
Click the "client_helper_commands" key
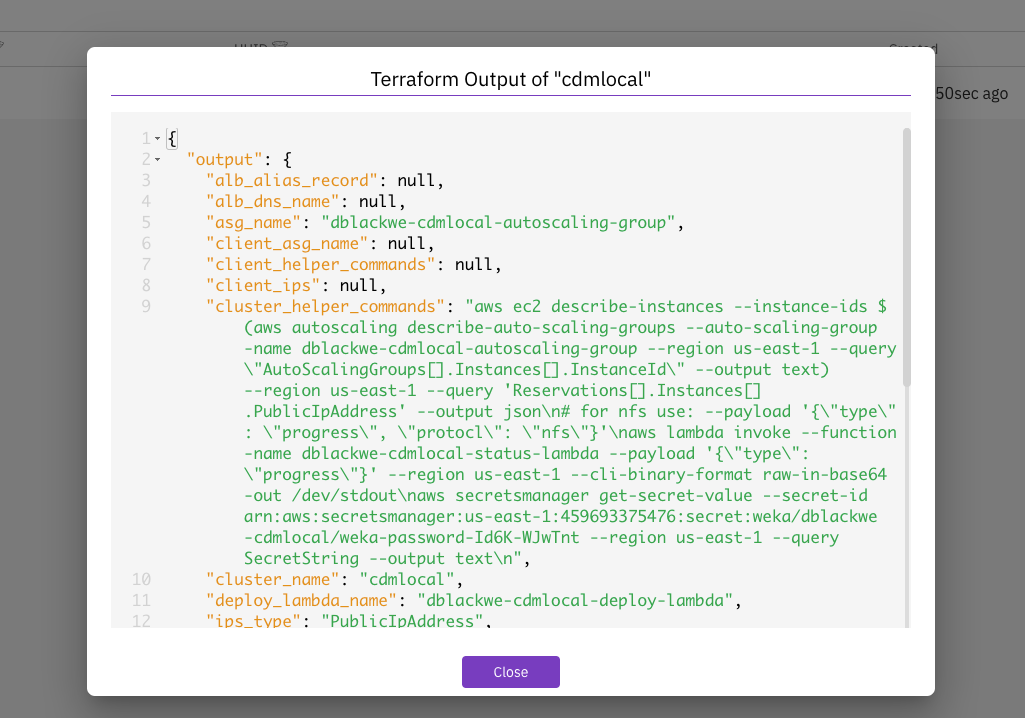click(x=325, y=264)
